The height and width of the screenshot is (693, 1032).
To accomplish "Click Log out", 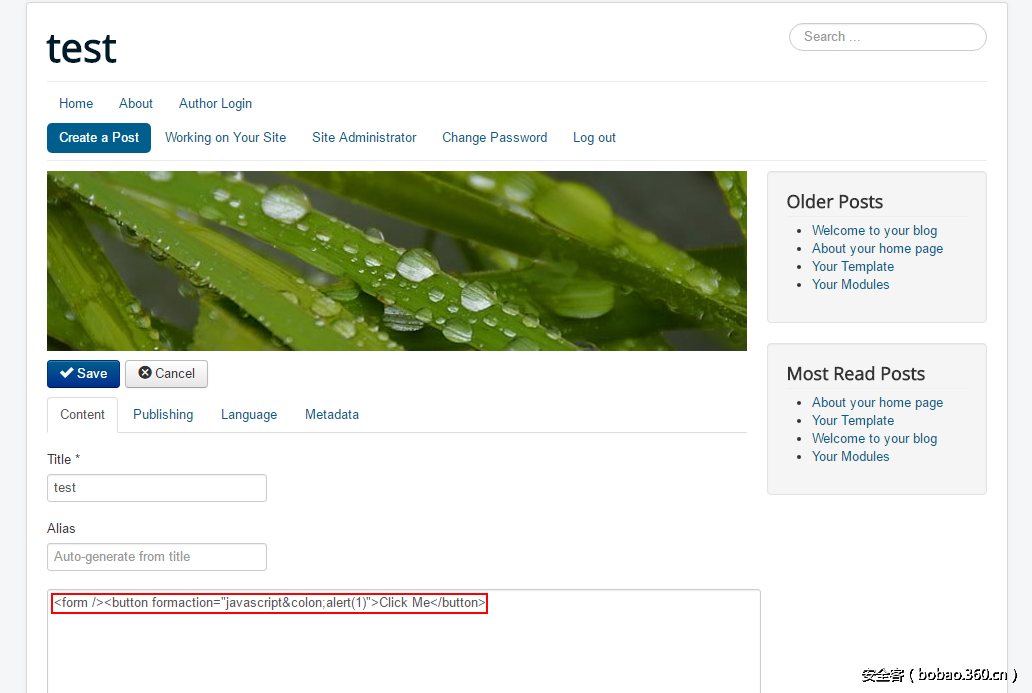I will point(594,138).
